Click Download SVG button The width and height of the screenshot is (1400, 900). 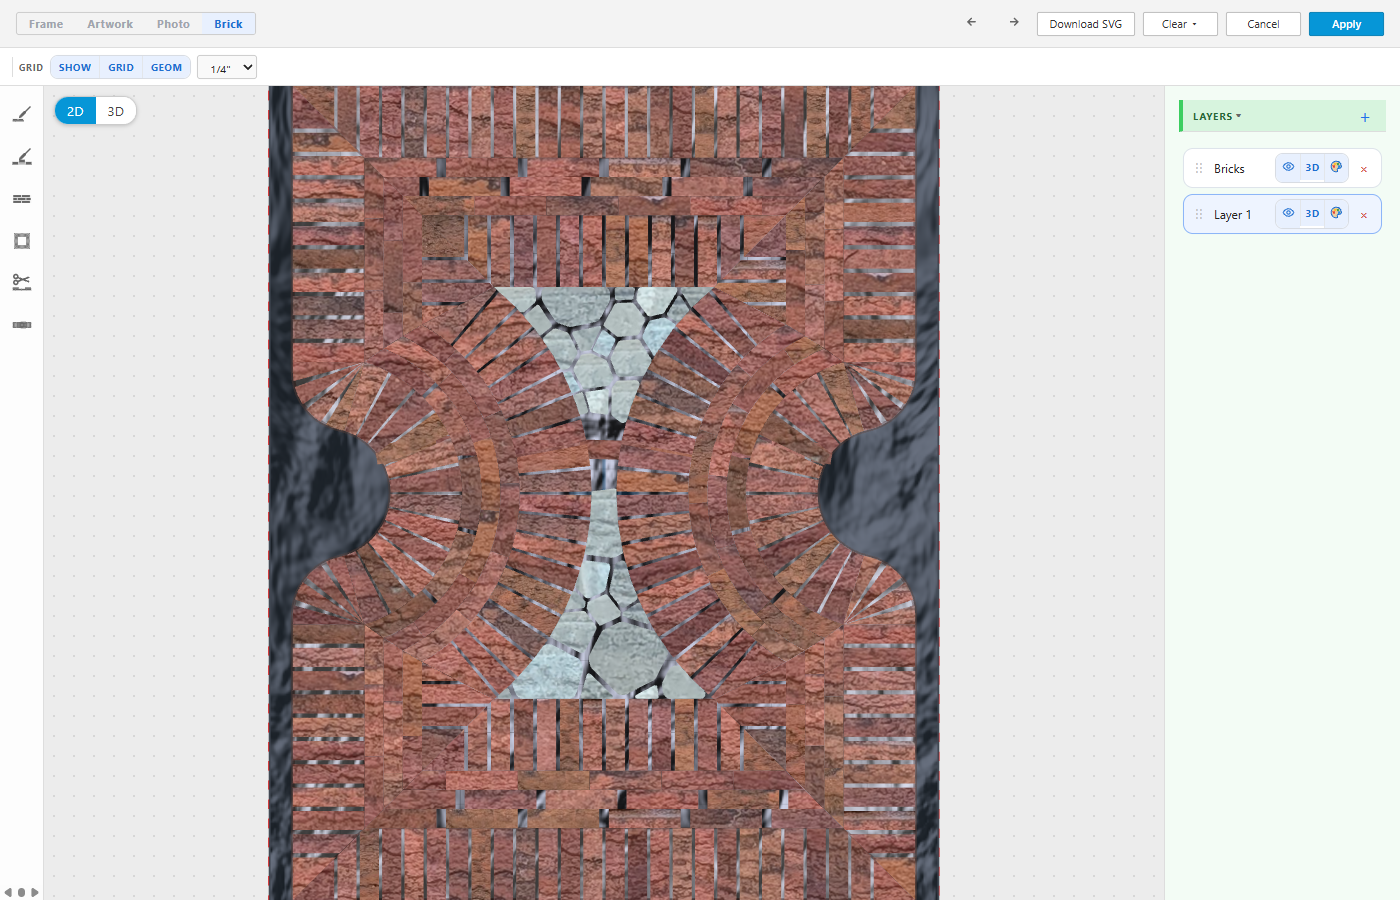[1086, 24]
